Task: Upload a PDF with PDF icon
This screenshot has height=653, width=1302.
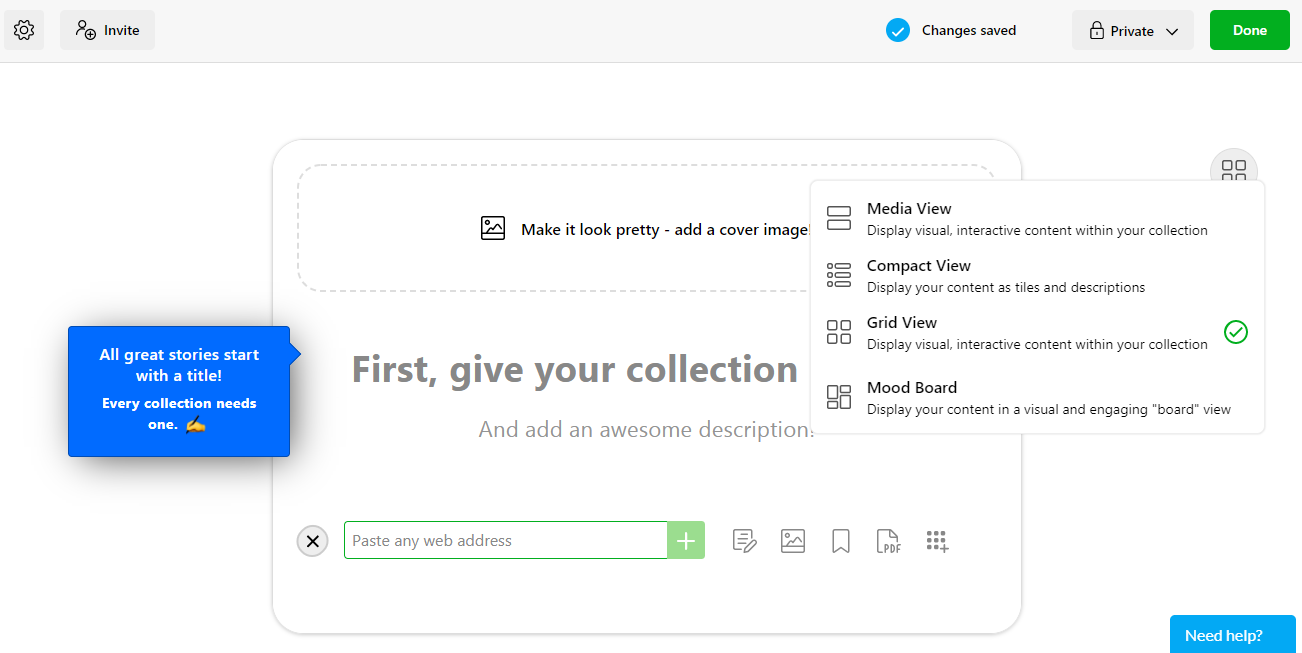Action: pyautogui.click(x=888, y=541)
